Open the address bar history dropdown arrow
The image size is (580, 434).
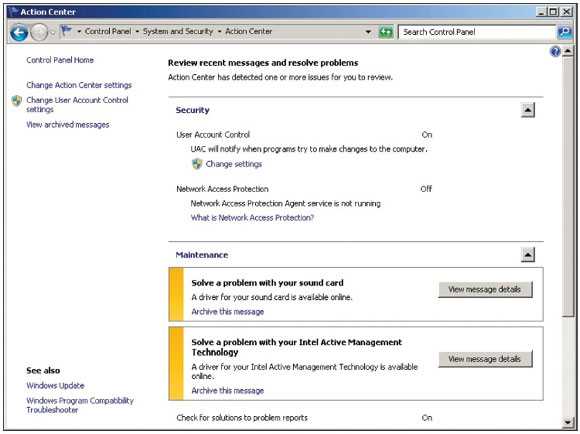point(368,32)
